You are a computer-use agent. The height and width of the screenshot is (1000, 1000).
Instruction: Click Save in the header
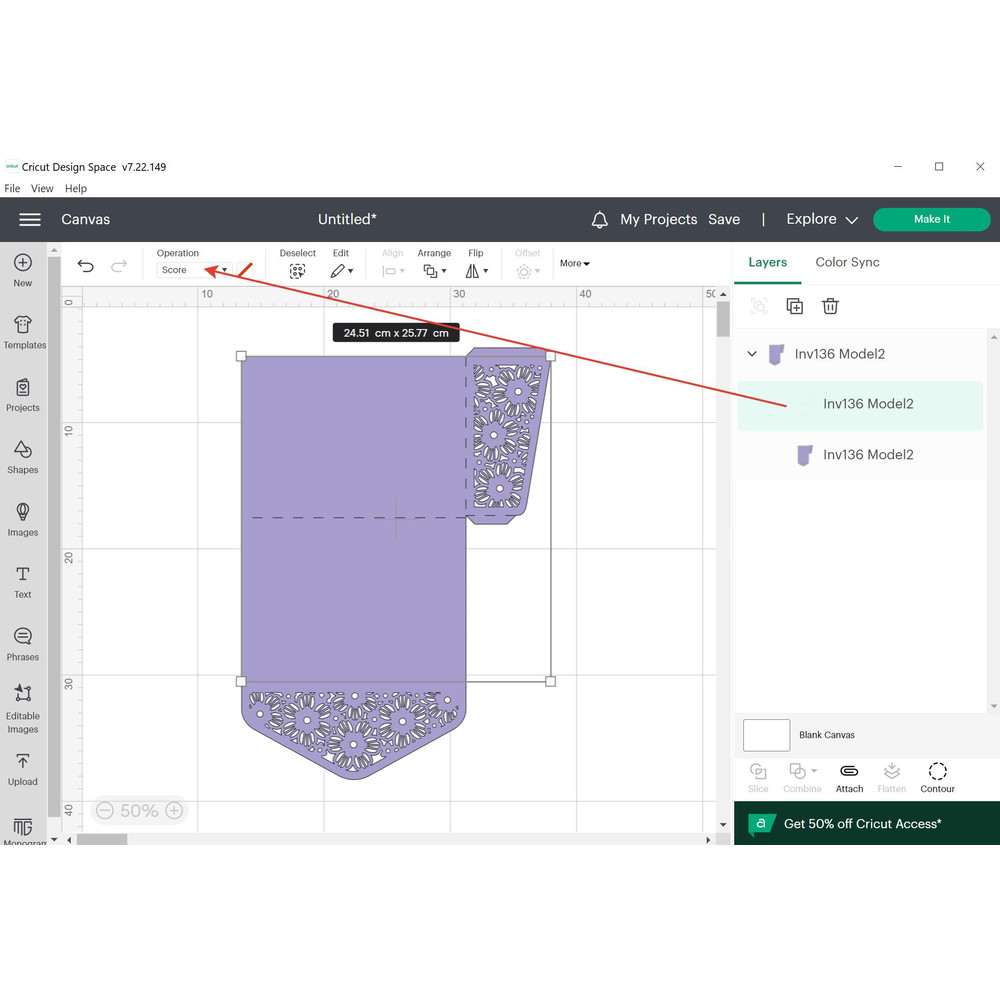point(724,219)
